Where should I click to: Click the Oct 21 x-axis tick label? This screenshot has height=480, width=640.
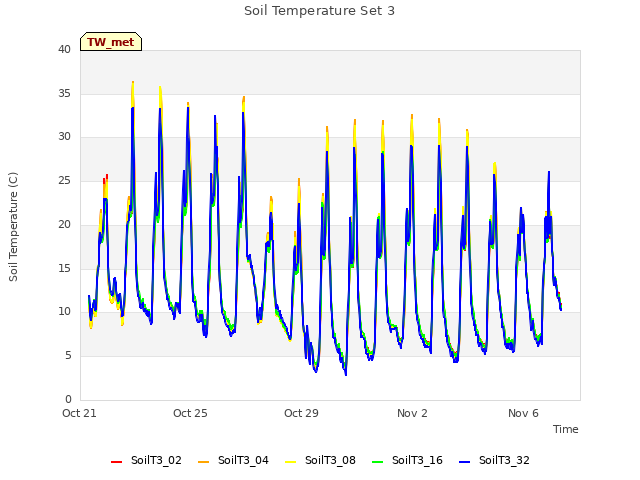point(79,413)
